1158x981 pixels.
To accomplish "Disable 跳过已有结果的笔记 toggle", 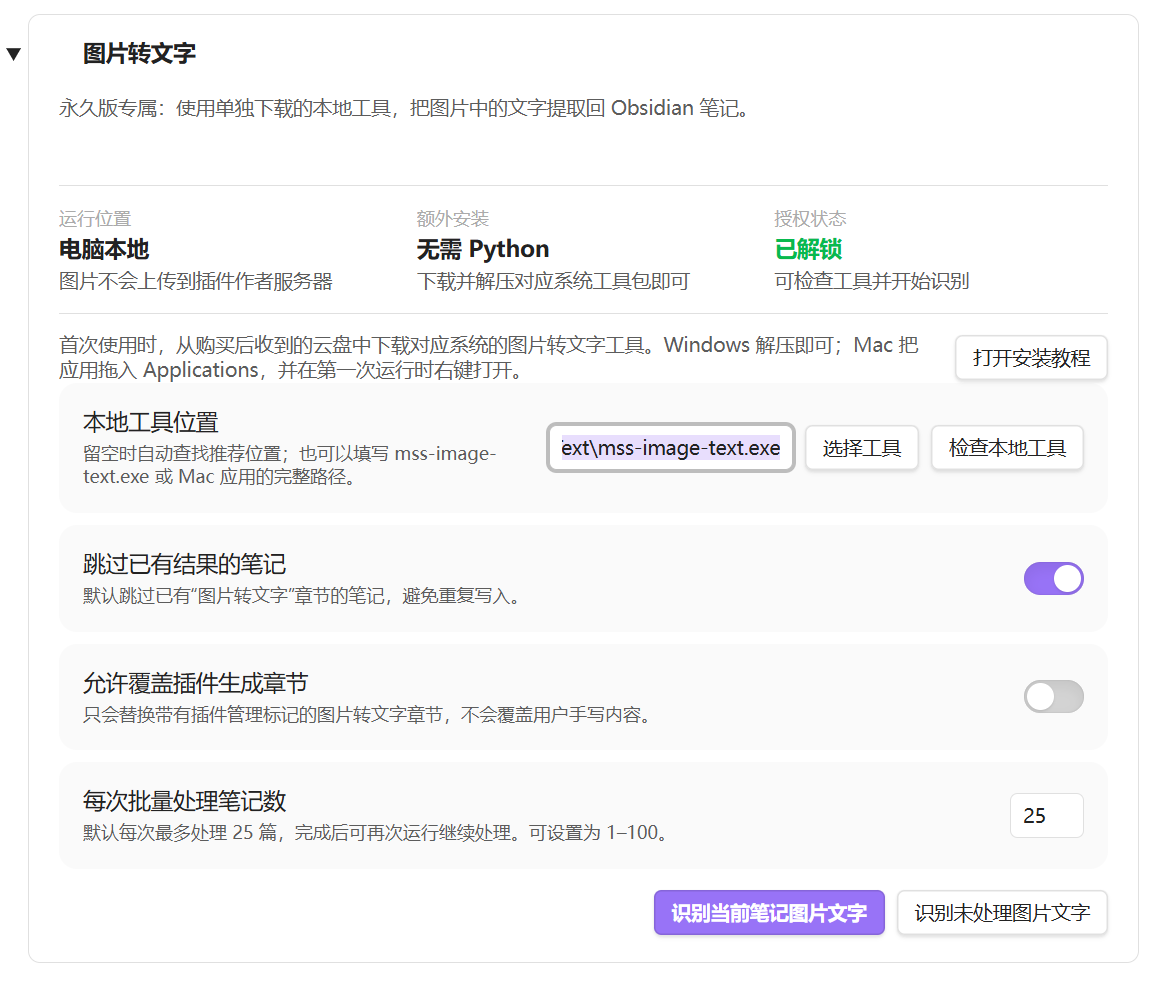I will pos(1054,578).
